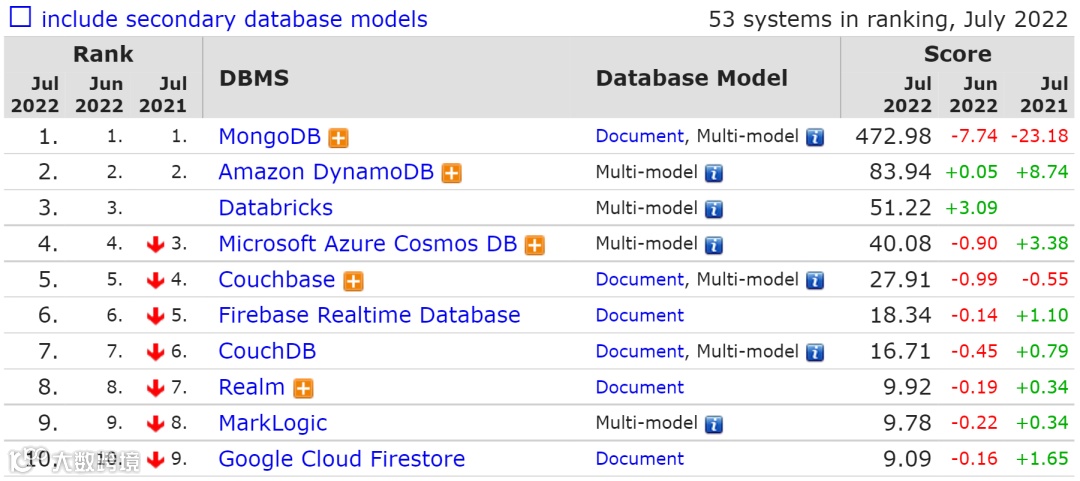Click the Document model link for Couchbase
Screen dimensions: 1080x481
(x=640, y=280)
